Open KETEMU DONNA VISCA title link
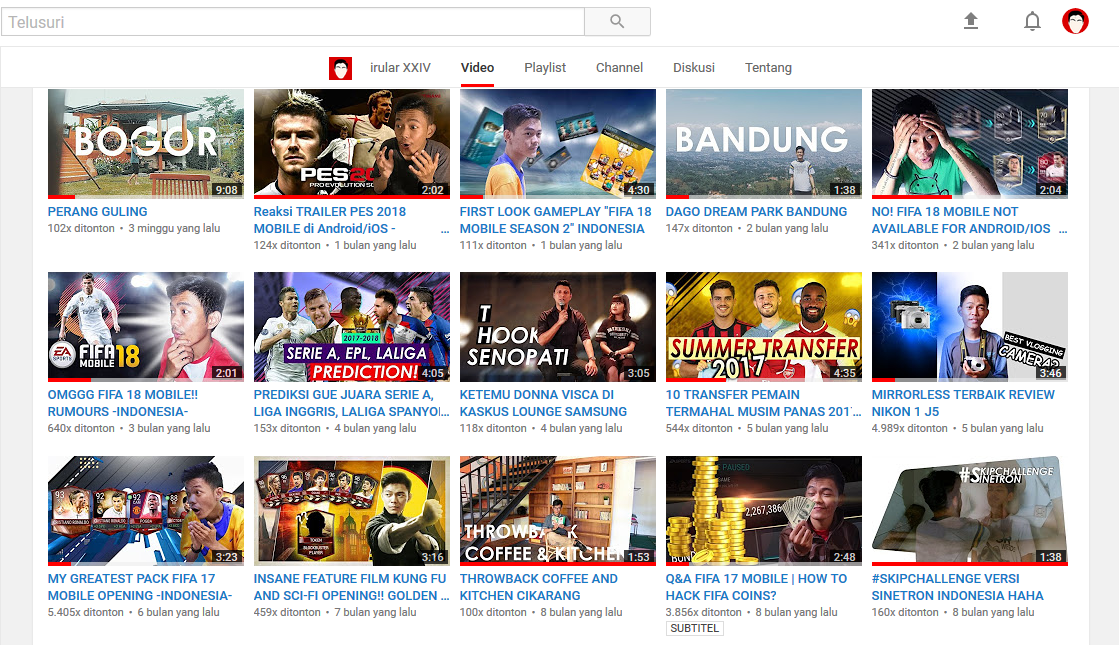 [x=543, y=403]
